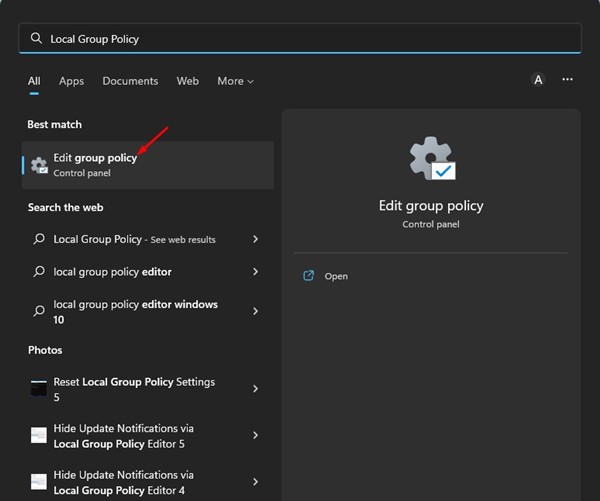
Task: Click search icon beside 'editor windows 10' suggestion
Action: pyautogui.click(x=39, y=311)
